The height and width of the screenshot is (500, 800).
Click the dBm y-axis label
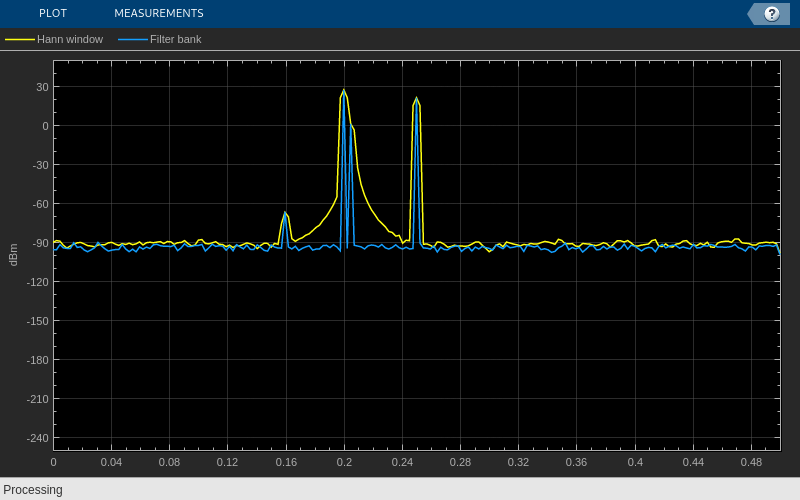[13, 255]
